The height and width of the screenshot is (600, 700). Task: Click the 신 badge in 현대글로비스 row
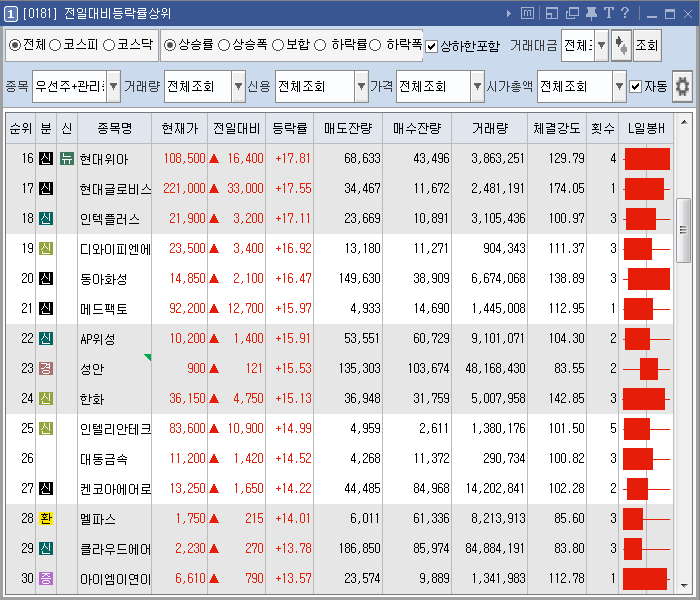click(46, 188)
